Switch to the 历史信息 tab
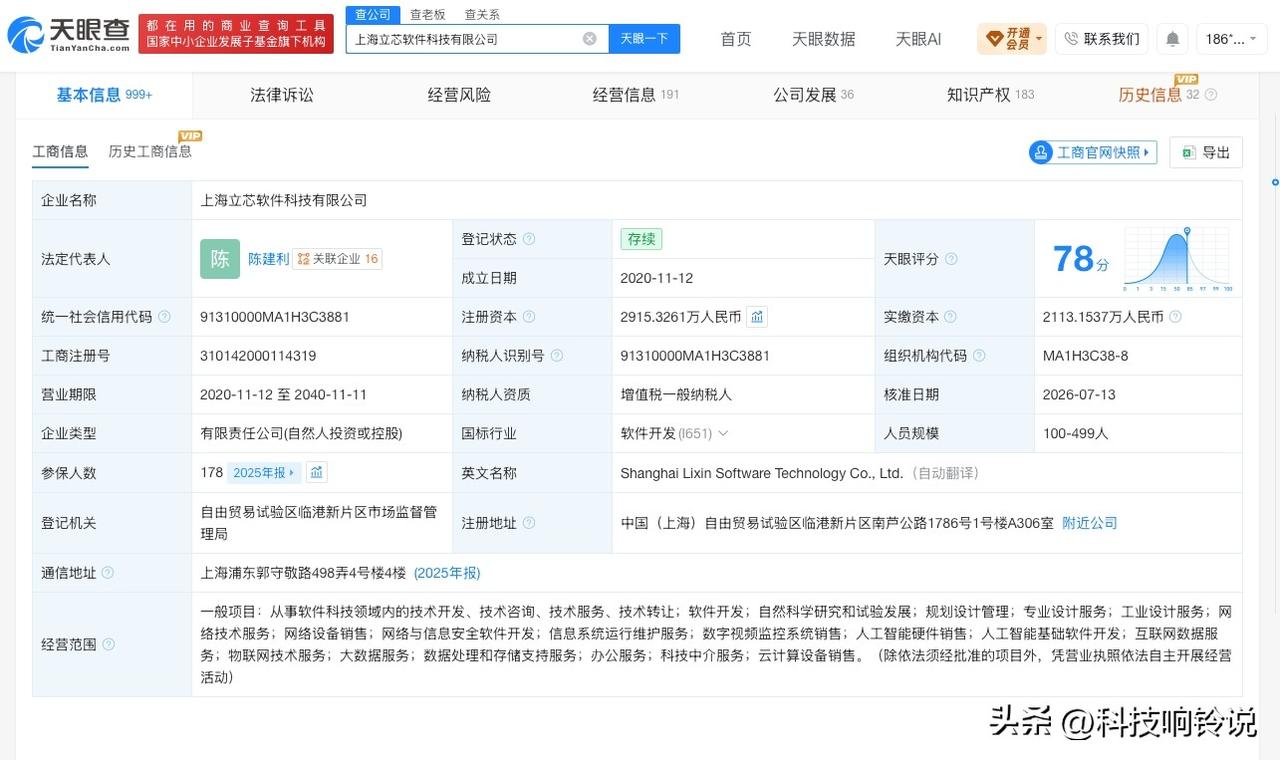 point(1150,95)
